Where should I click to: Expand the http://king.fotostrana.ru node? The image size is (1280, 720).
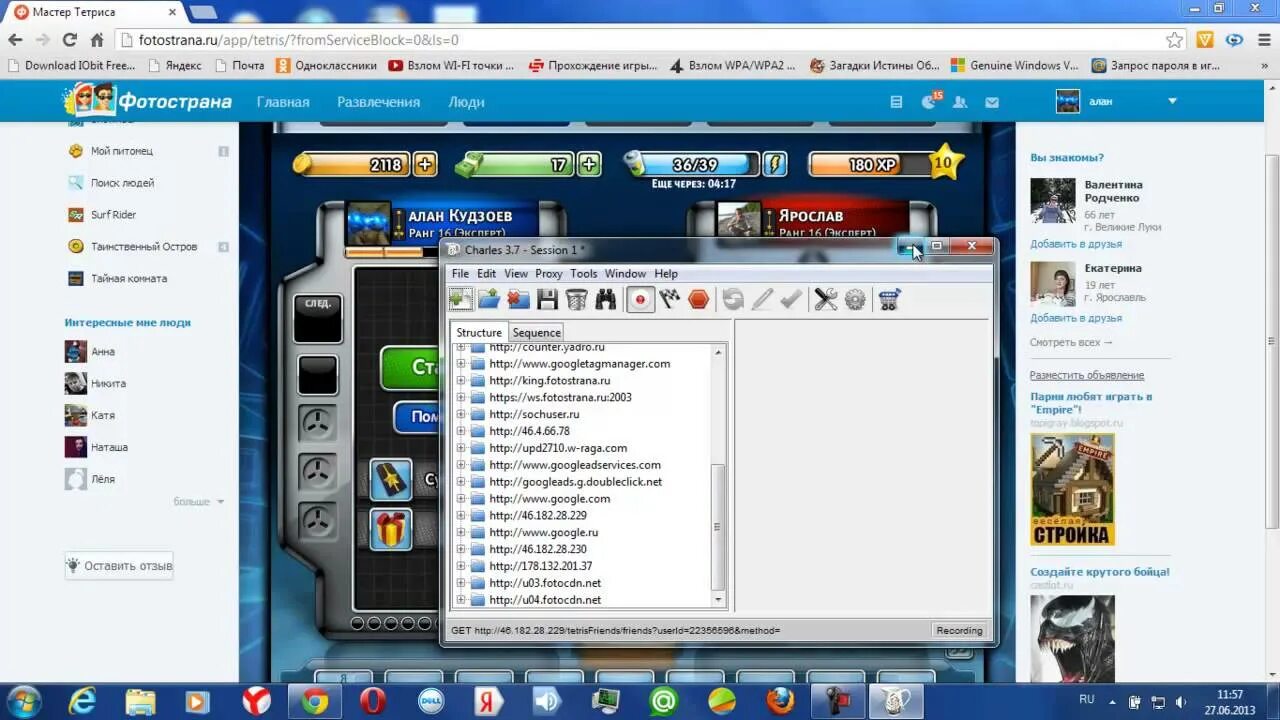point(461,381)
